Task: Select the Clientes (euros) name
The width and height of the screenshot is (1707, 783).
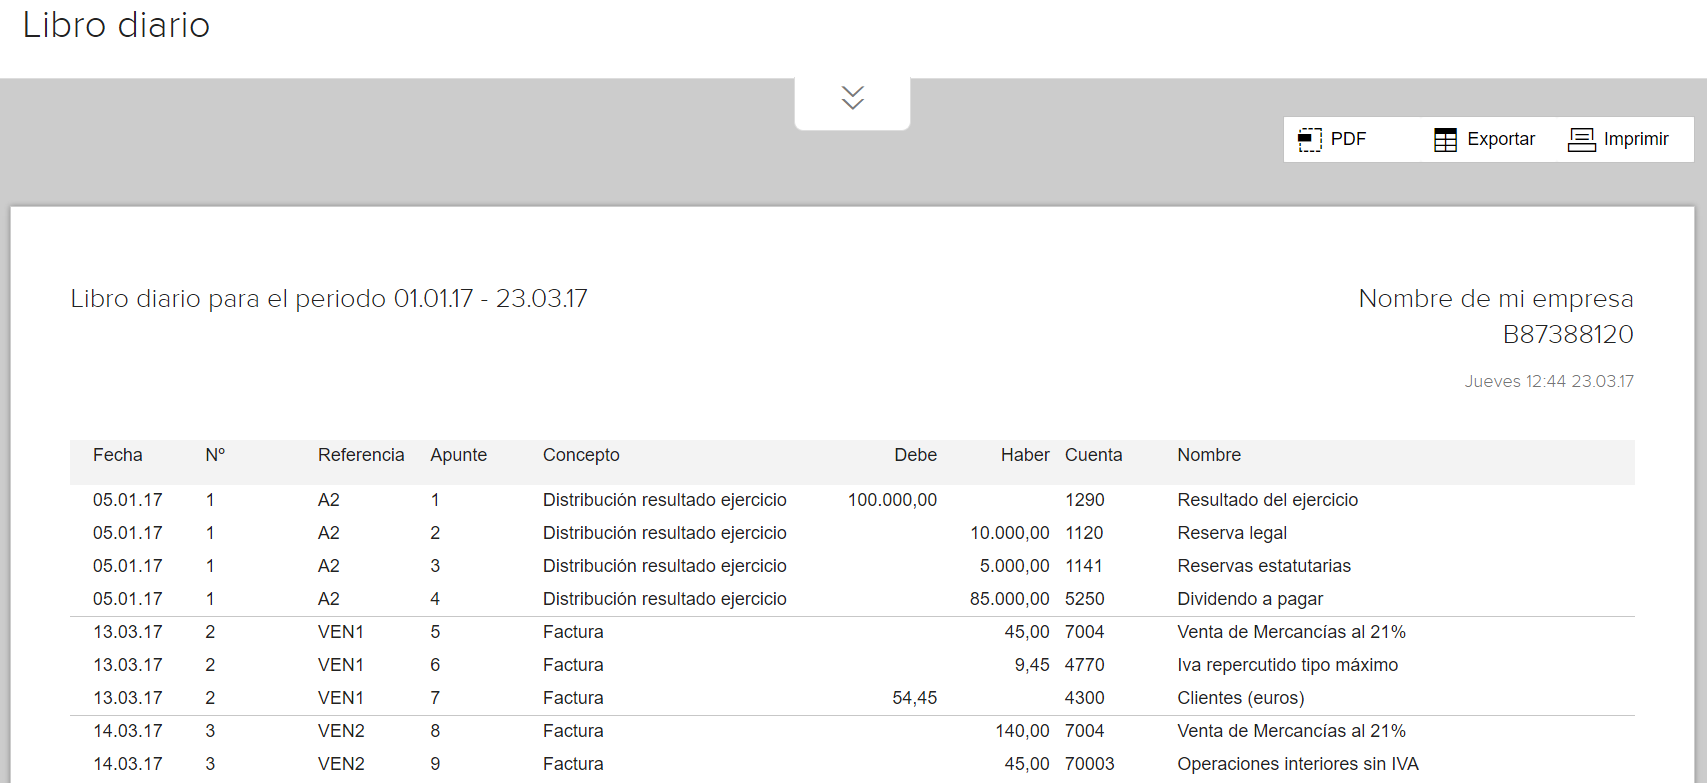Action: click(1241, 698)
